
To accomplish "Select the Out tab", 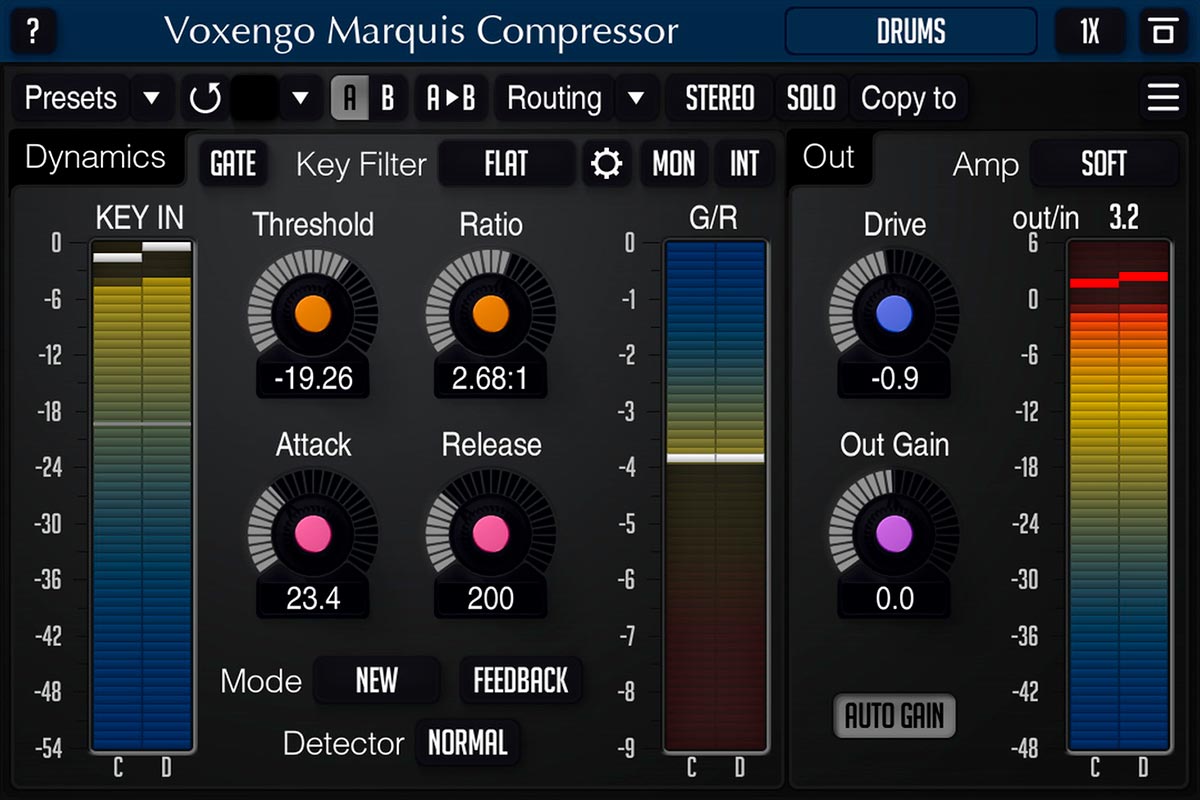I will pyautogui.click(x=829, y=158).
